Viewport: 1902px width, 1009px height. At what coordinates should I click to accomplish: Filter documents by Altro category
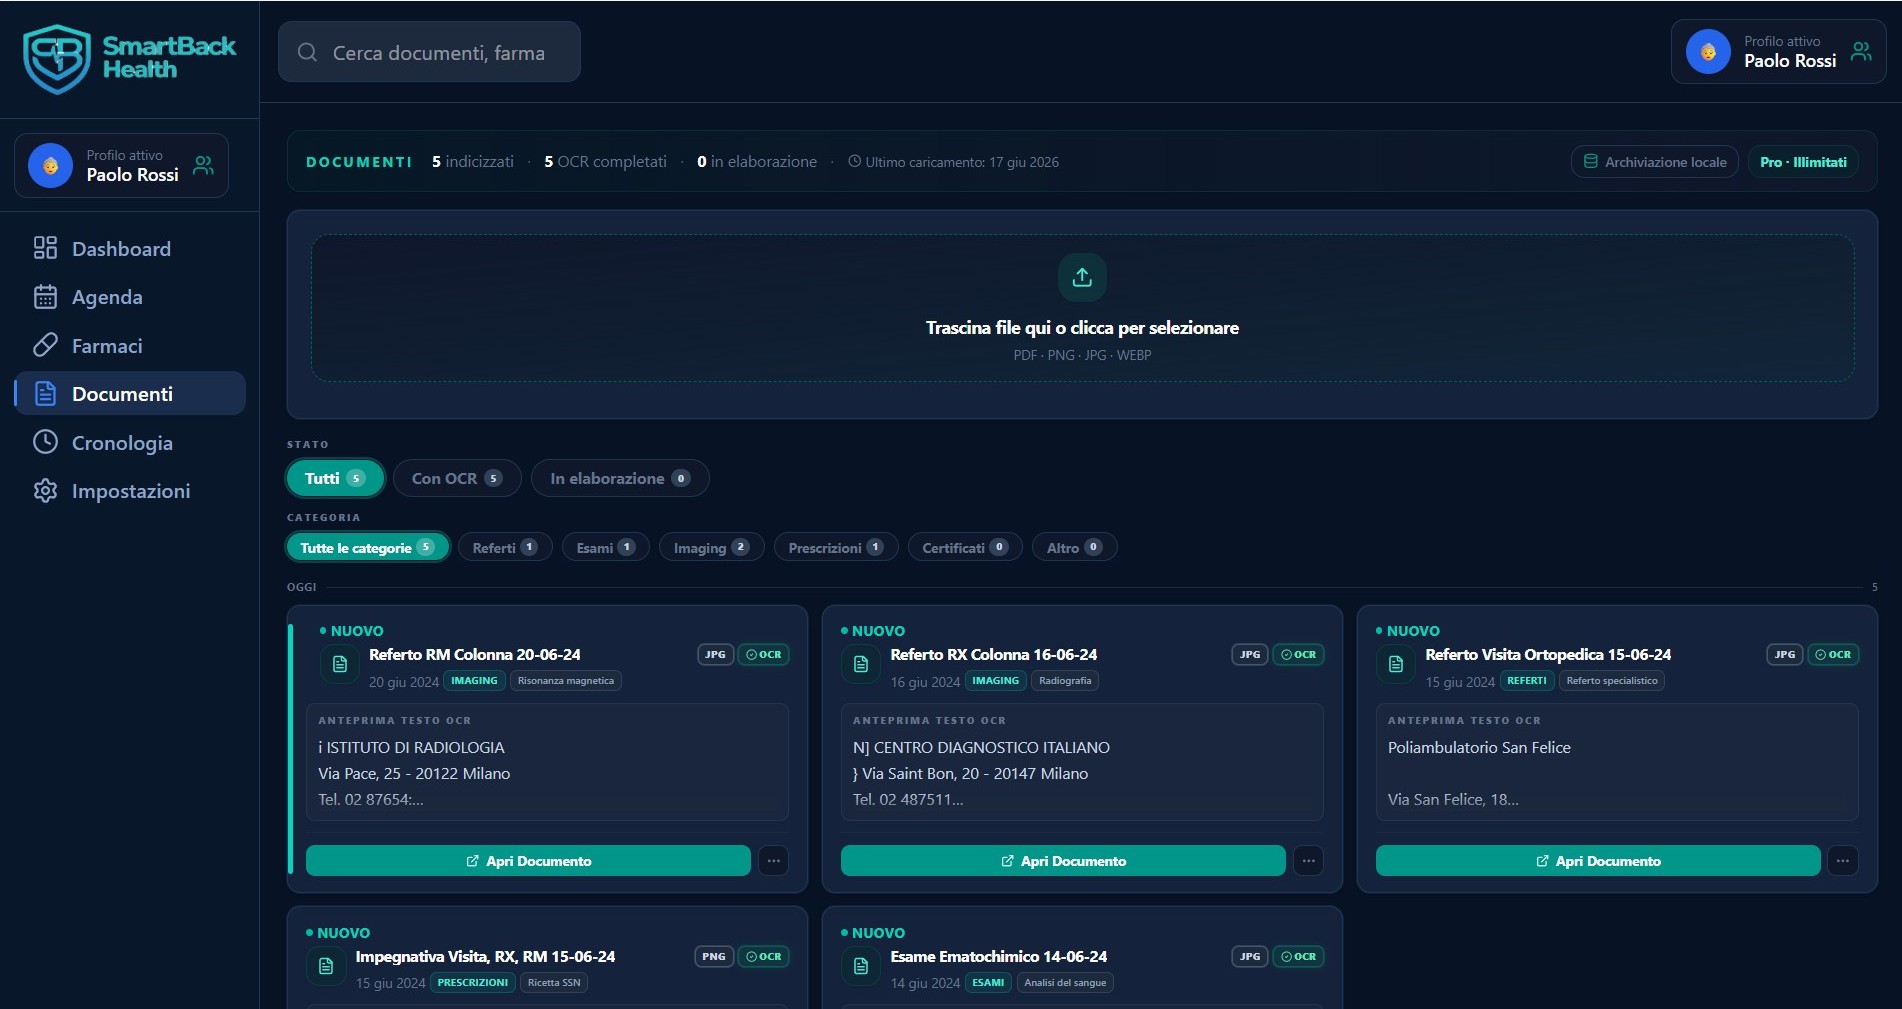point(1075,547)
